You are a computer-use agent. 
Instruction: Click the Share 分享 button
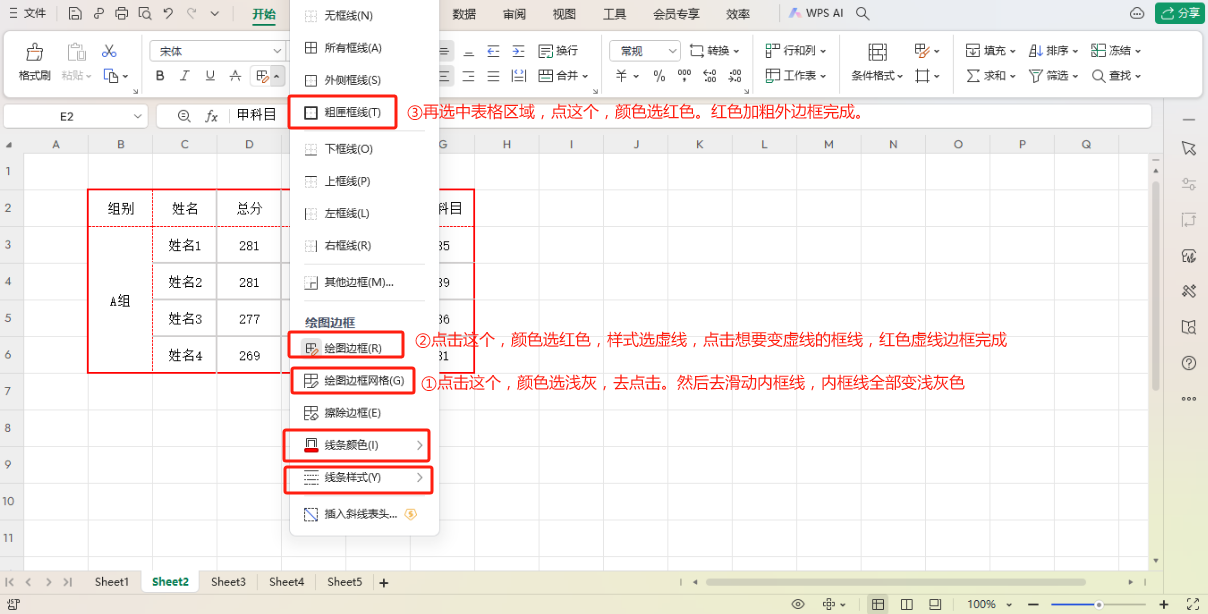tap(1180, 13)
